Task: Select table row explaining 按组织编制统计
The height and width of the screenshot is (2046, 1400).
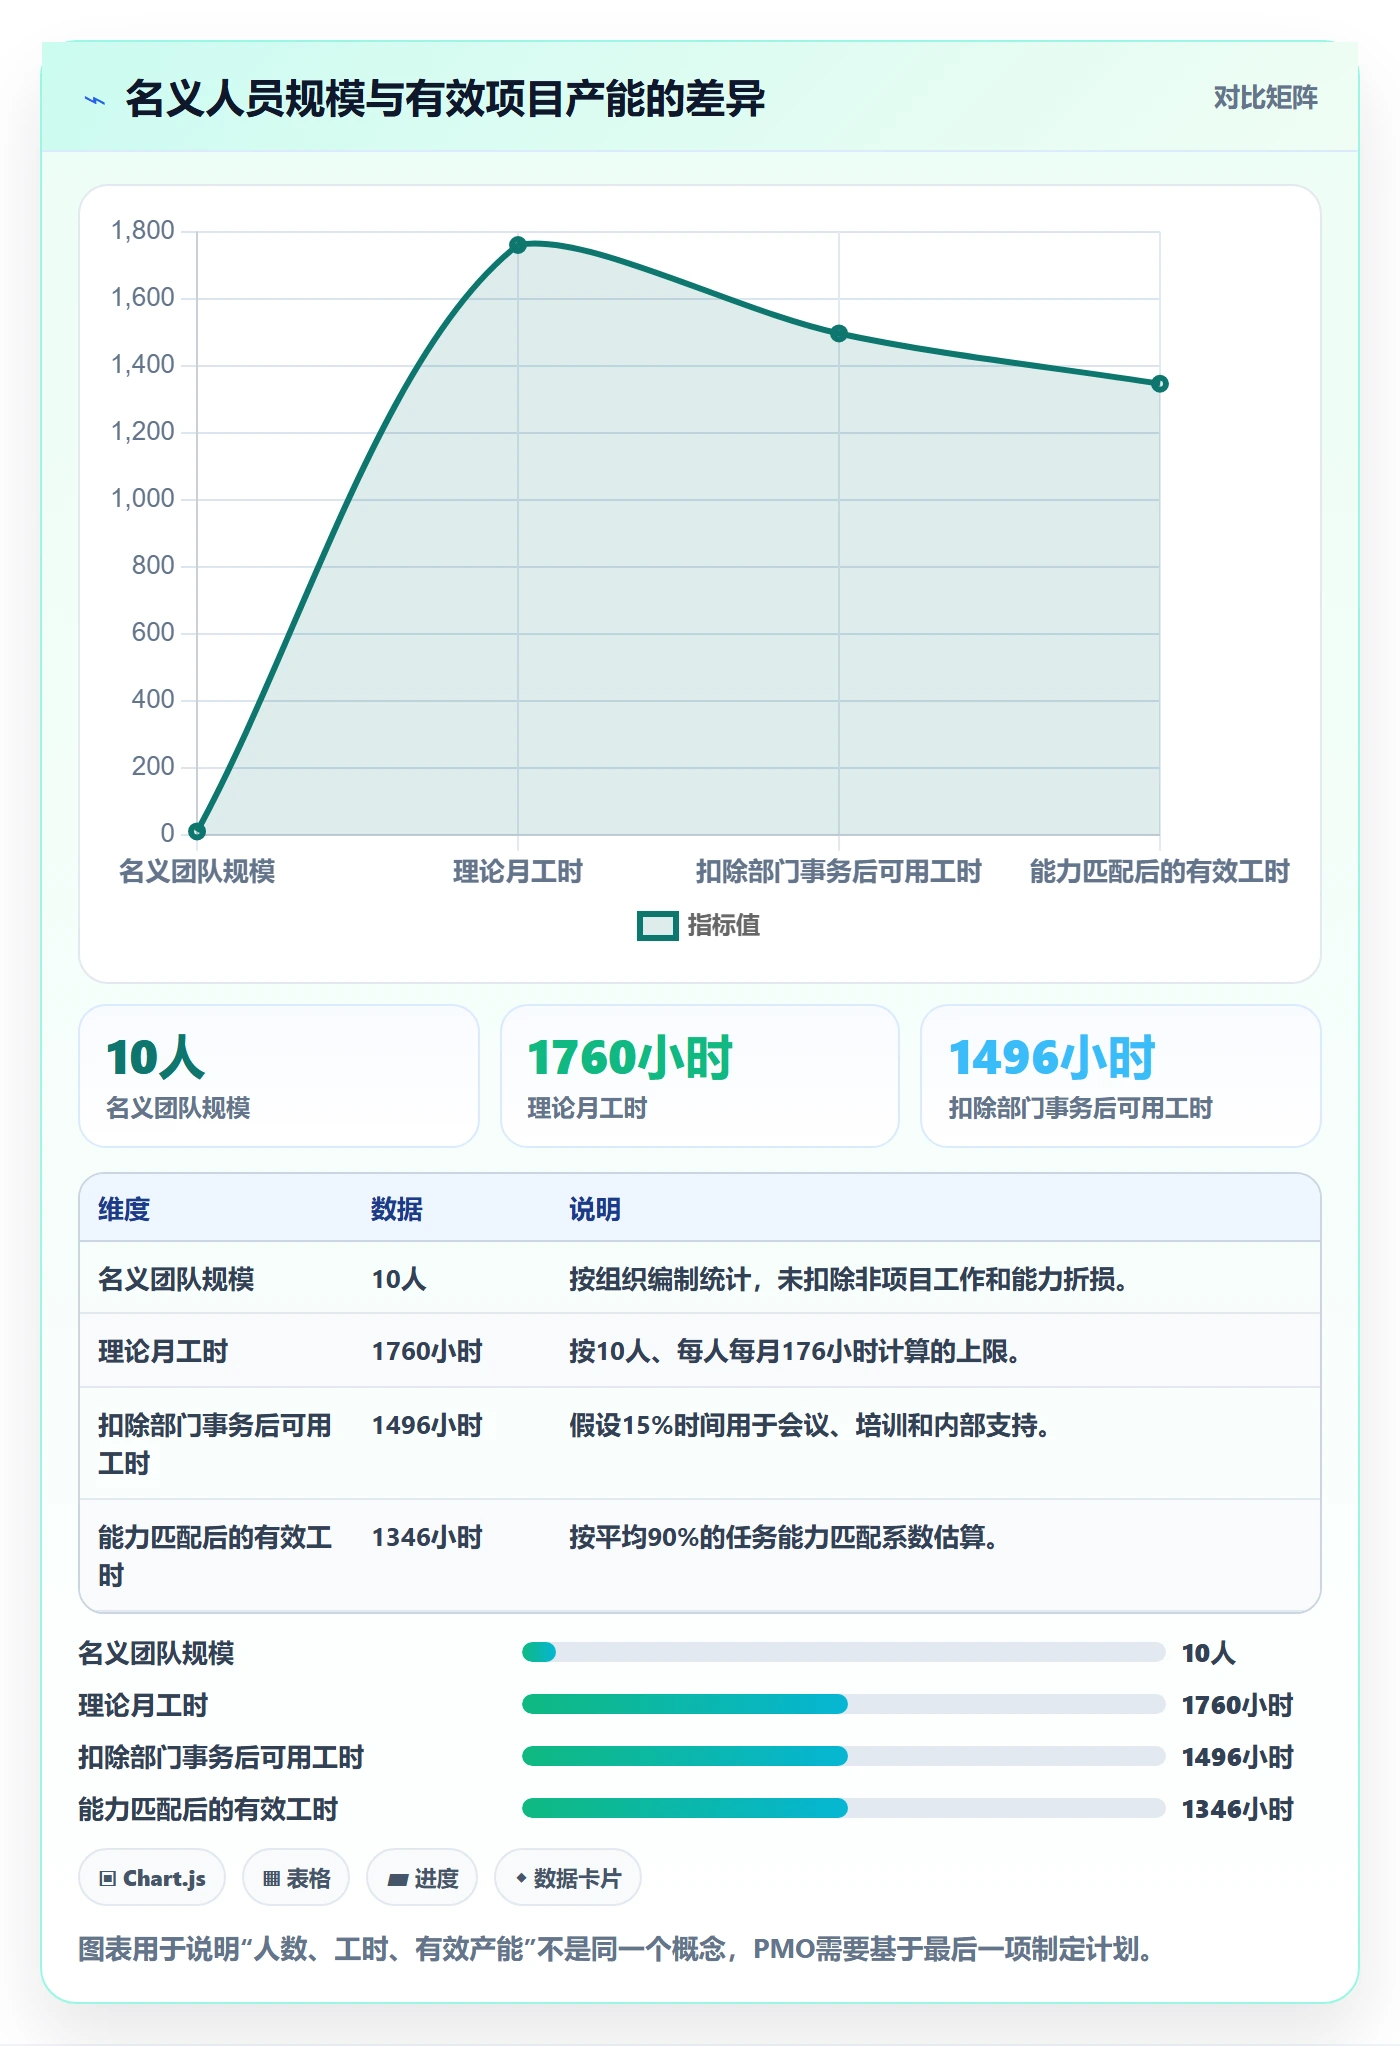Action: tap(700, 1279)
